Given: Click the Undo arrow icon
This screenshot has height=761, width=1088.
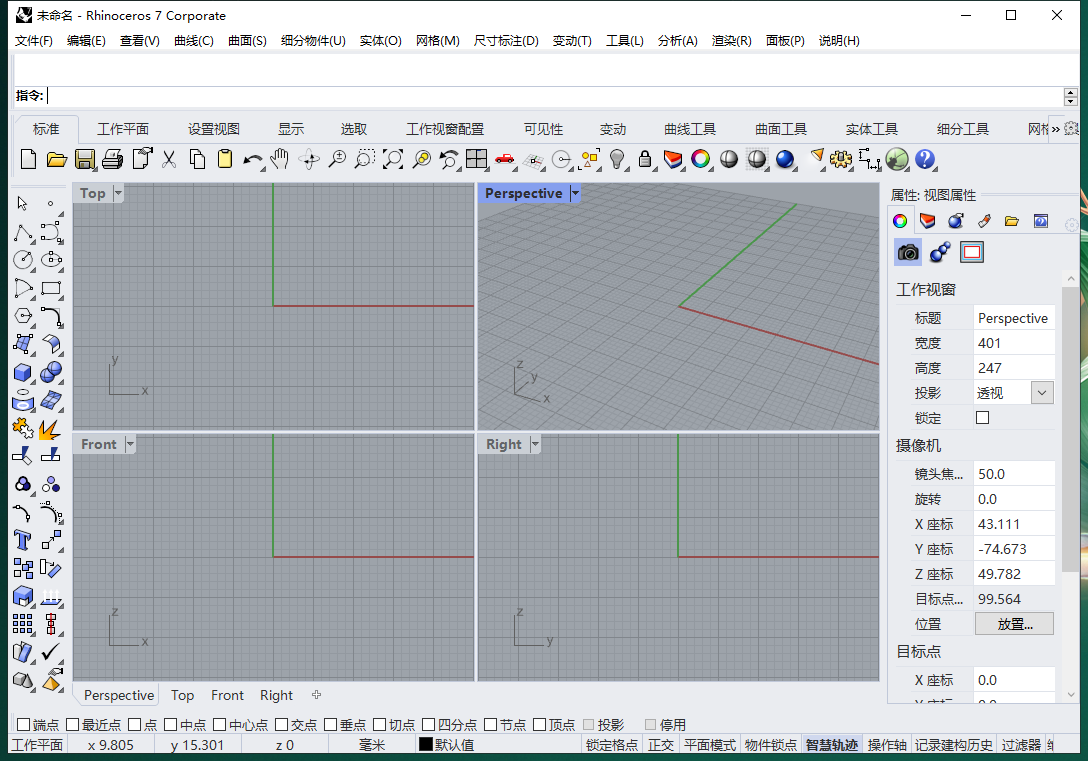Looking at the screenshot, I should [x=253, y=161].
